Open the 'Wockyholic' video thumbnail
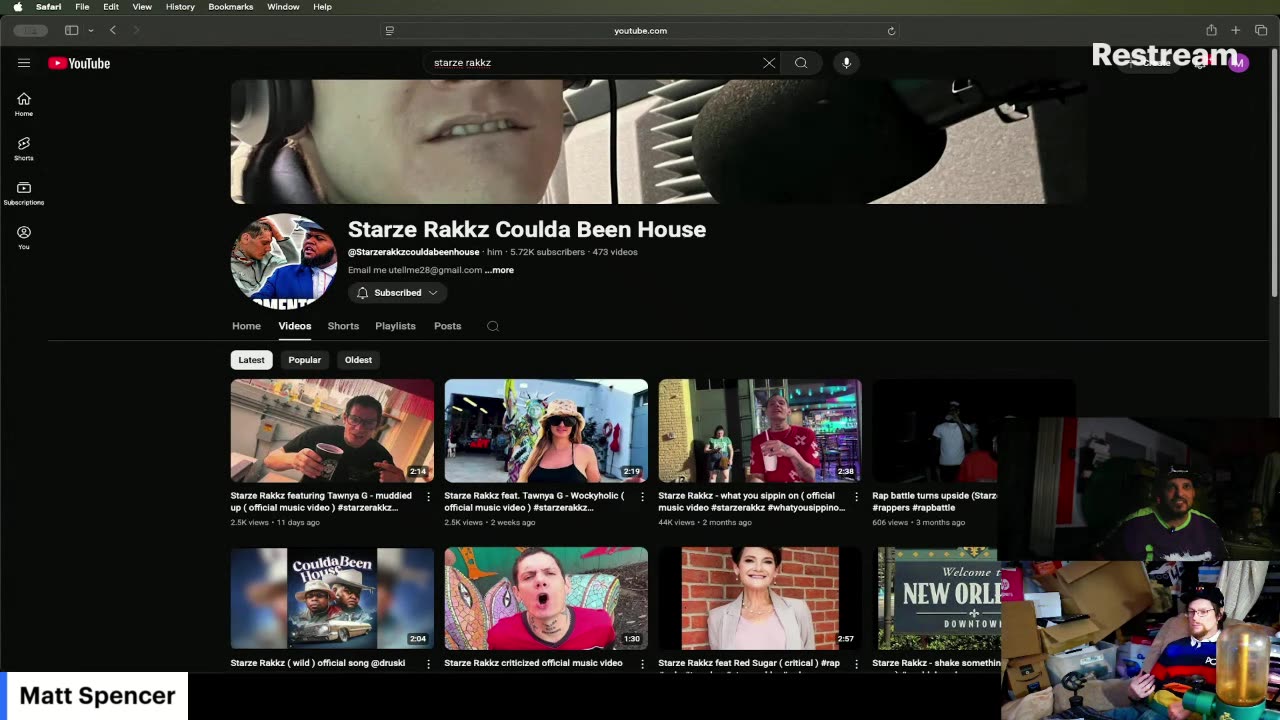Viewport: 1280px width, 720px height. (546, 431)
